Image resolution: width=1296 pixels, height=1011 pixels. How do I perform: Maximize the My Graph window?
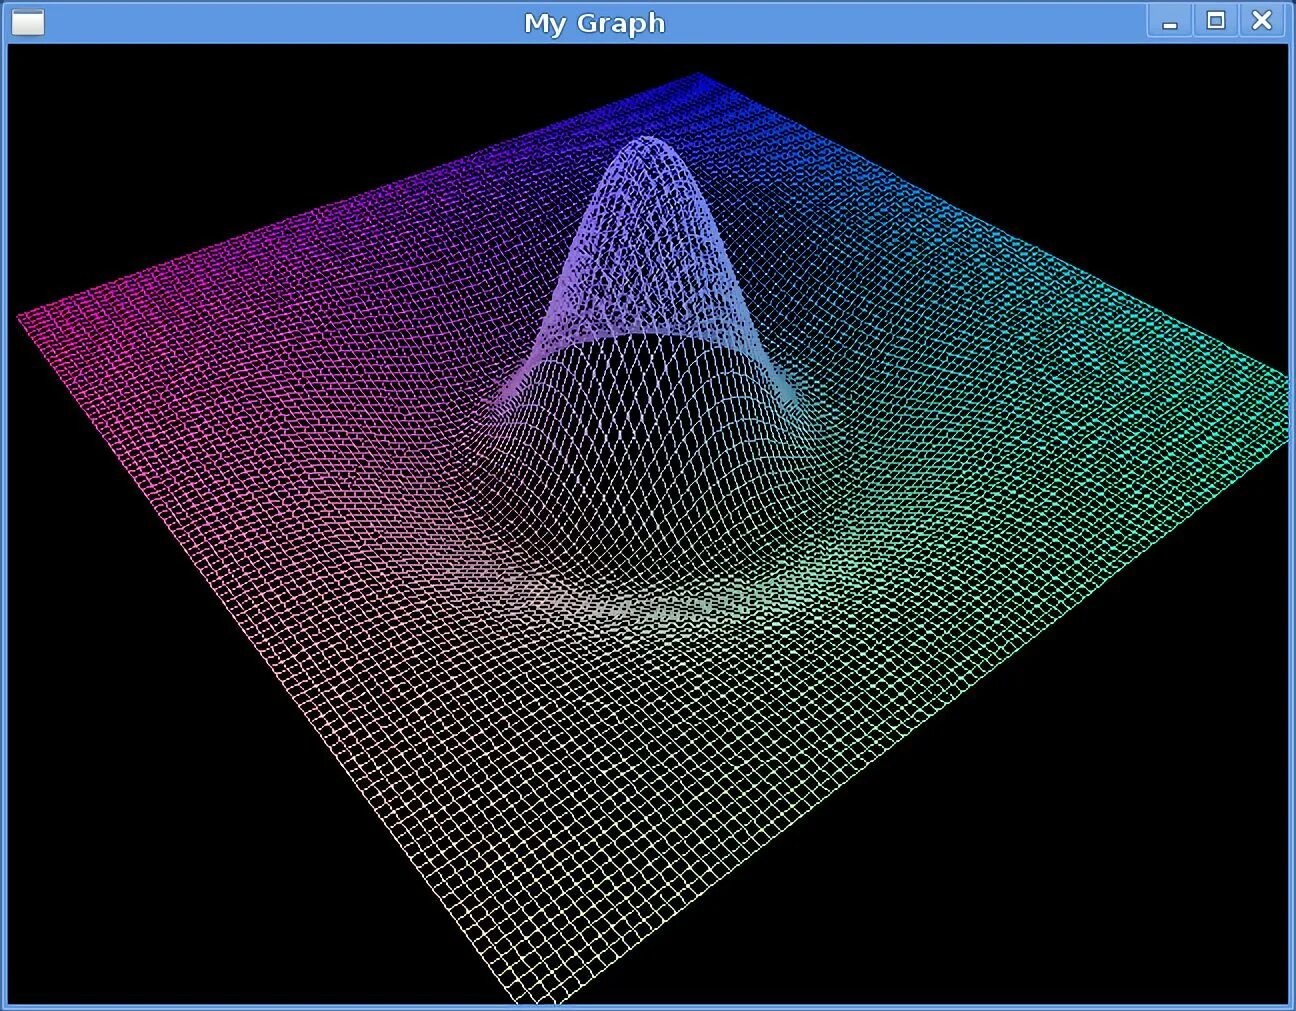click(1216, 21)
